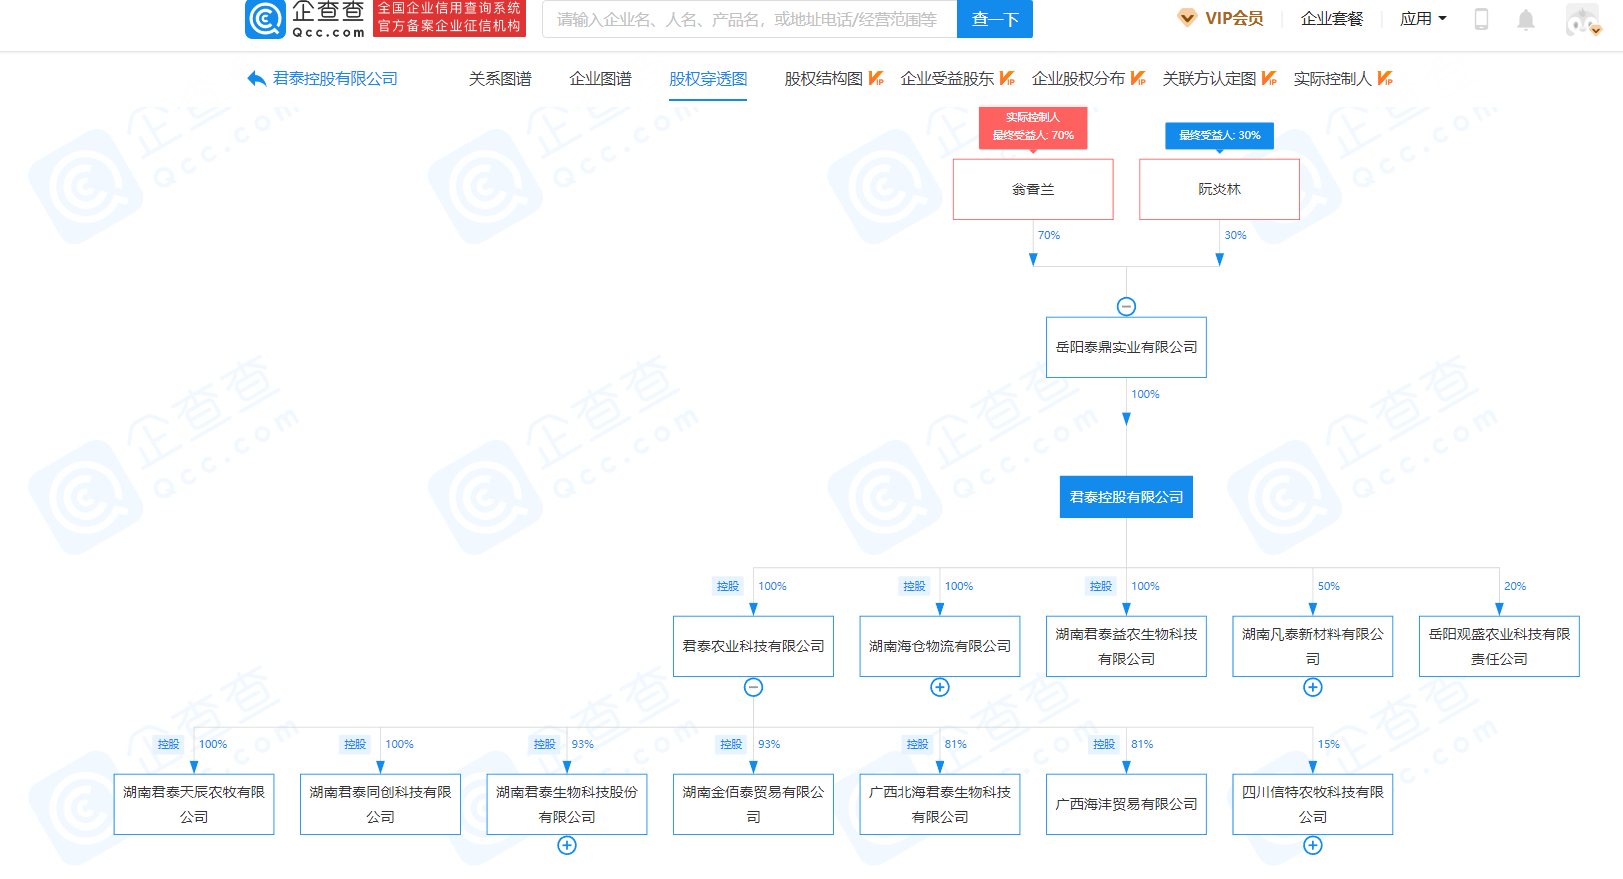This screenshot has height=879, width=1623.
Task: Open the 岳阳观盛农业科技有限责任公司 node
Action: pos(1499,646)
